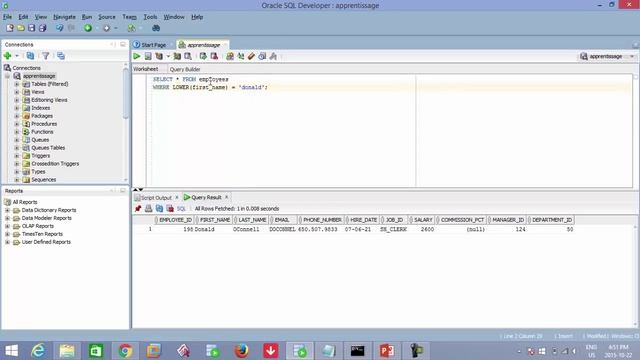Open the apprentissage connection dropdown

point(632,56)
